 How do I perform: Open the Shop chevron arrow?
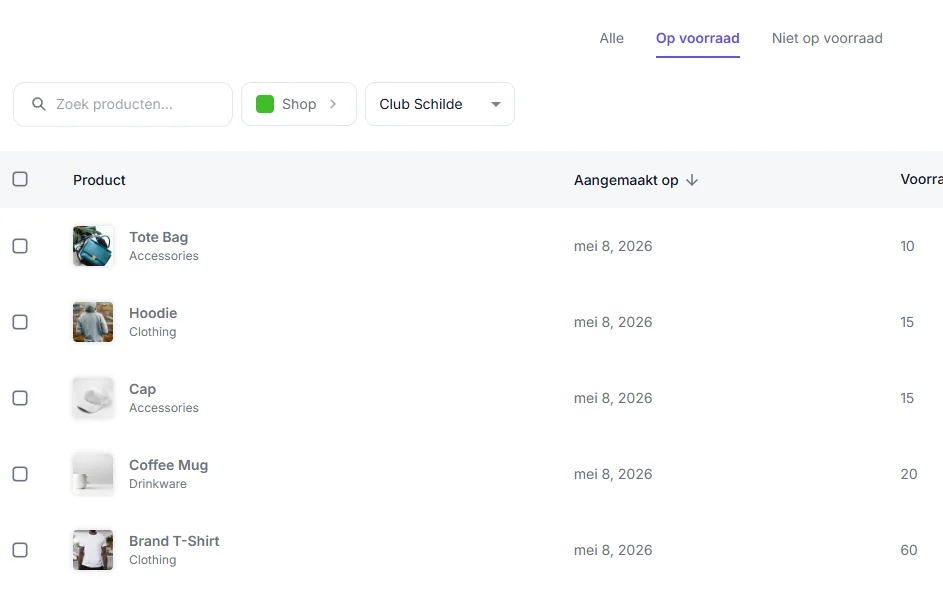coord(333,104)
